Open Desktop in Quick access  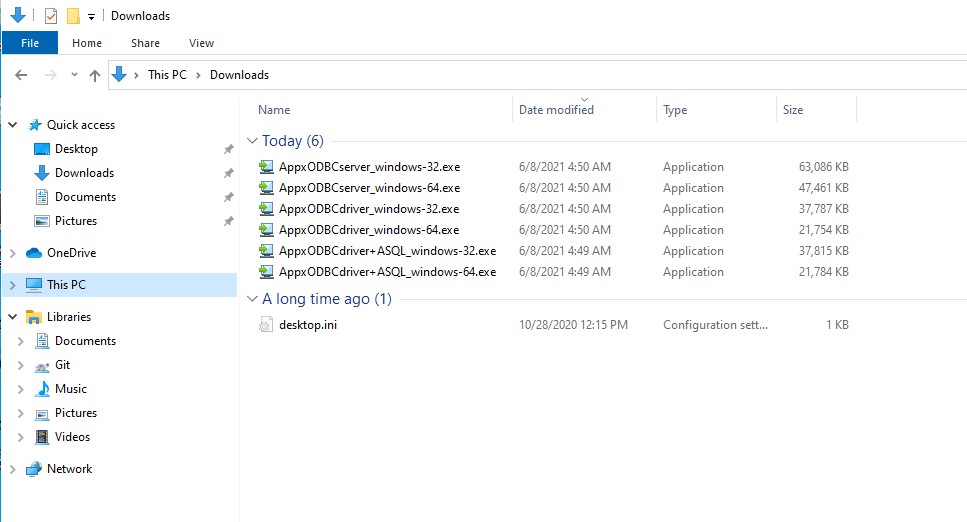coord(76,149)
